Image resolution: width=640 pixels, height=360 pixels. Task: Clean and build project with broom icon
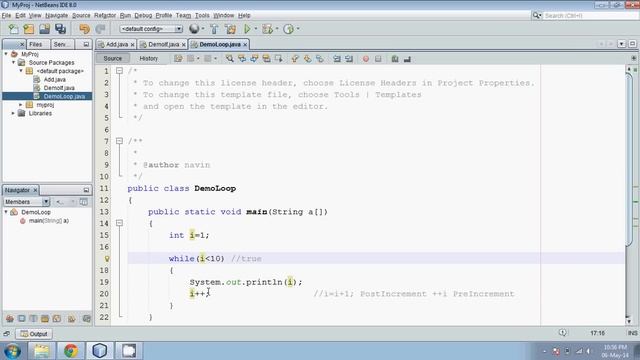point(230,29)
